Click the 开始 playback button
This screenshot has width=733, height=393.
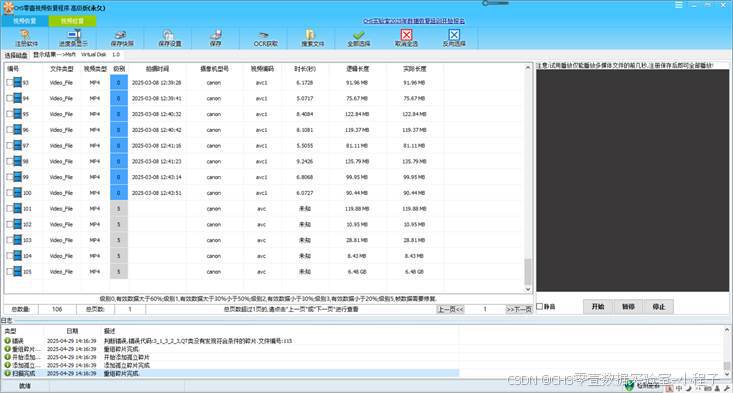[x=598, y=307]
